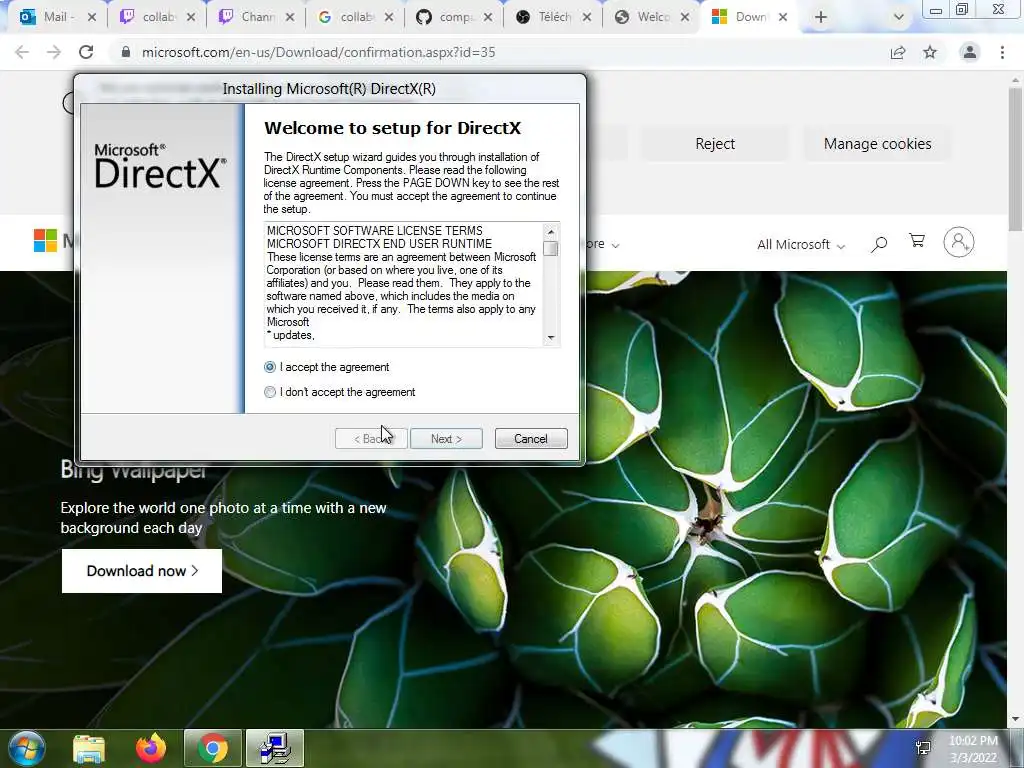Open the Microsoft site search icon
1024x768 pixels.
879,245
